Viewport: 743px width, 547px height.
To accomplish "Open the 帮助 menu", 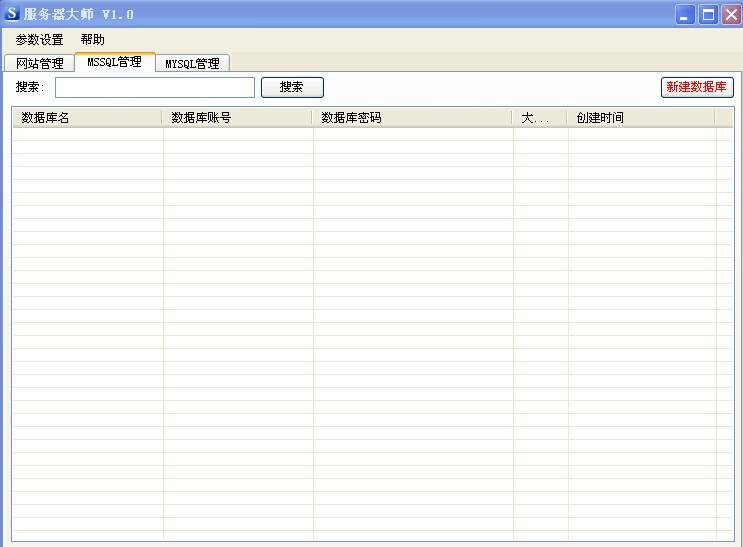I will 92,40.
